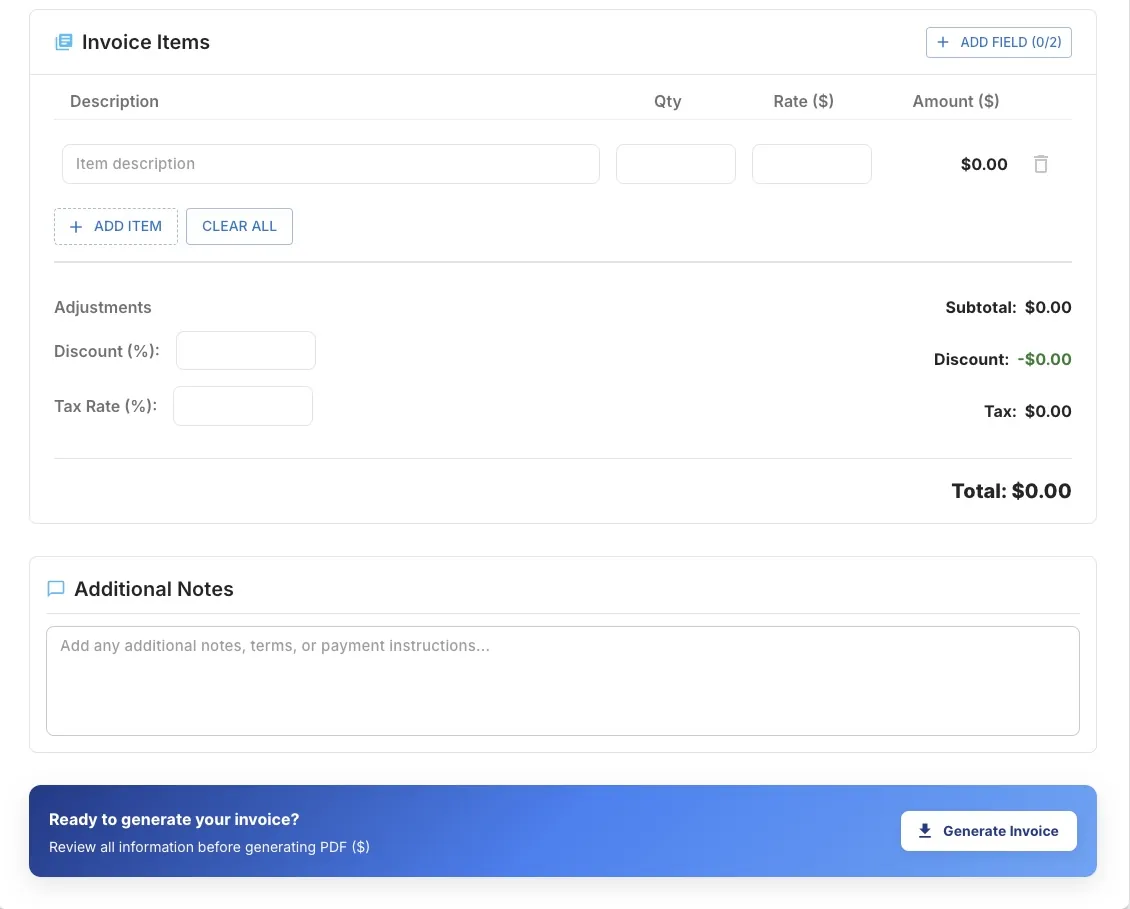Focus the Item description text field
The width and height of the screenshot is (1130, 909).
(330, 164)
